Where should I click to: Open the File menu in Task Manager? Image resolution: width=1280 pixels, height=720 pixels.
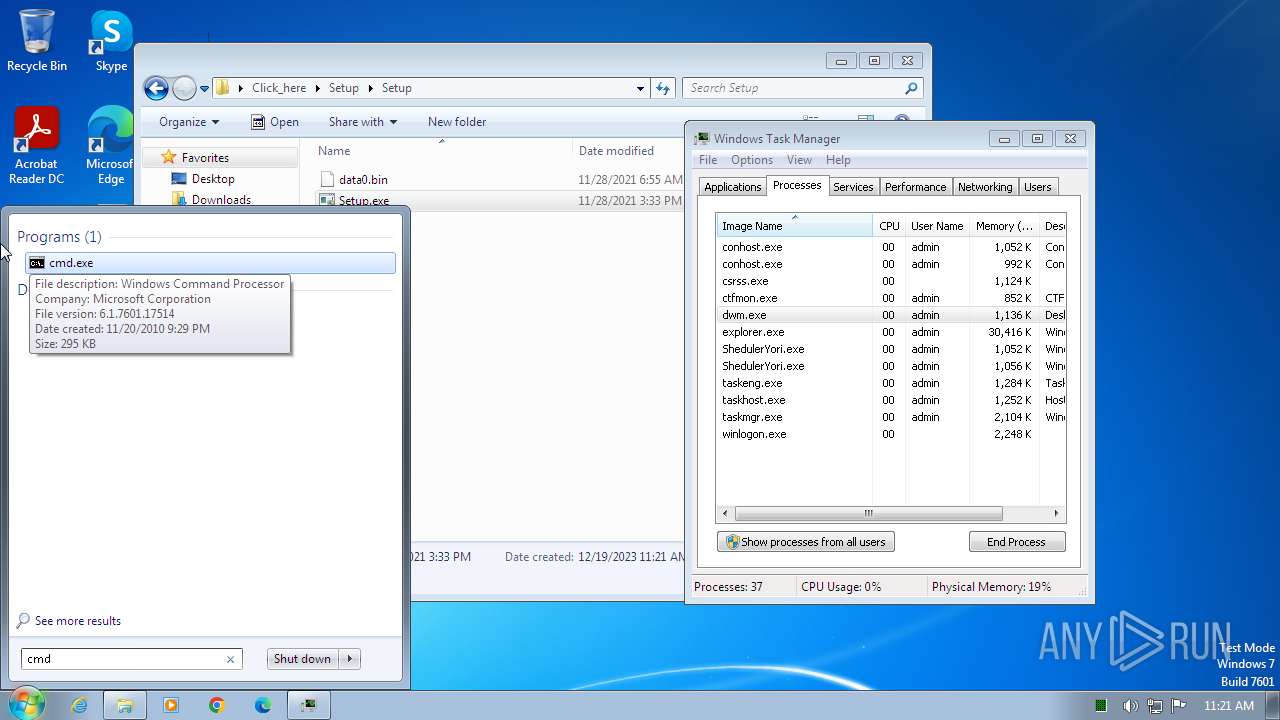[708, 160]
